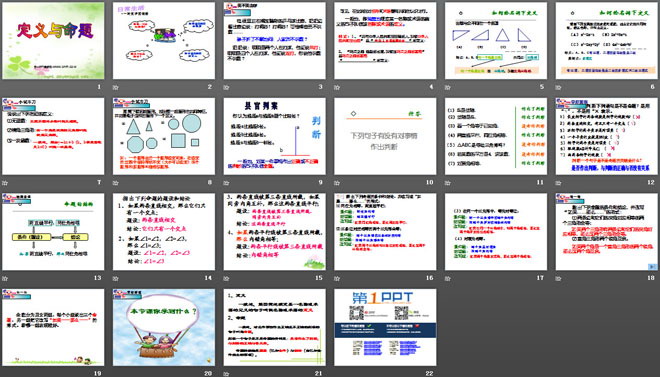Screen dimensions: 660x377
Task: Select slide 4 thumbnail
Action: pos(385,41)
